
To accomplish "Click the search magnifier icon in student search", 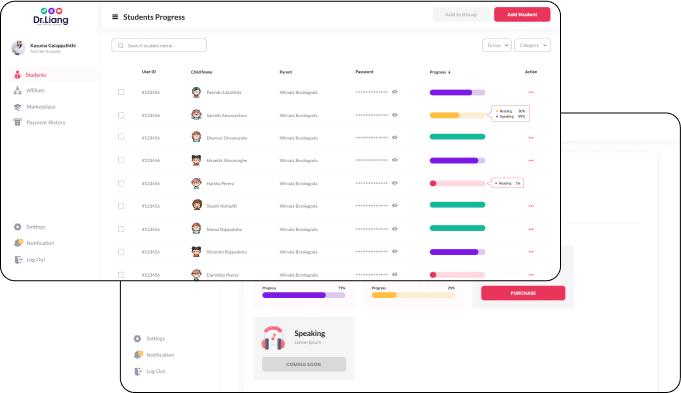I will (121, 45).
